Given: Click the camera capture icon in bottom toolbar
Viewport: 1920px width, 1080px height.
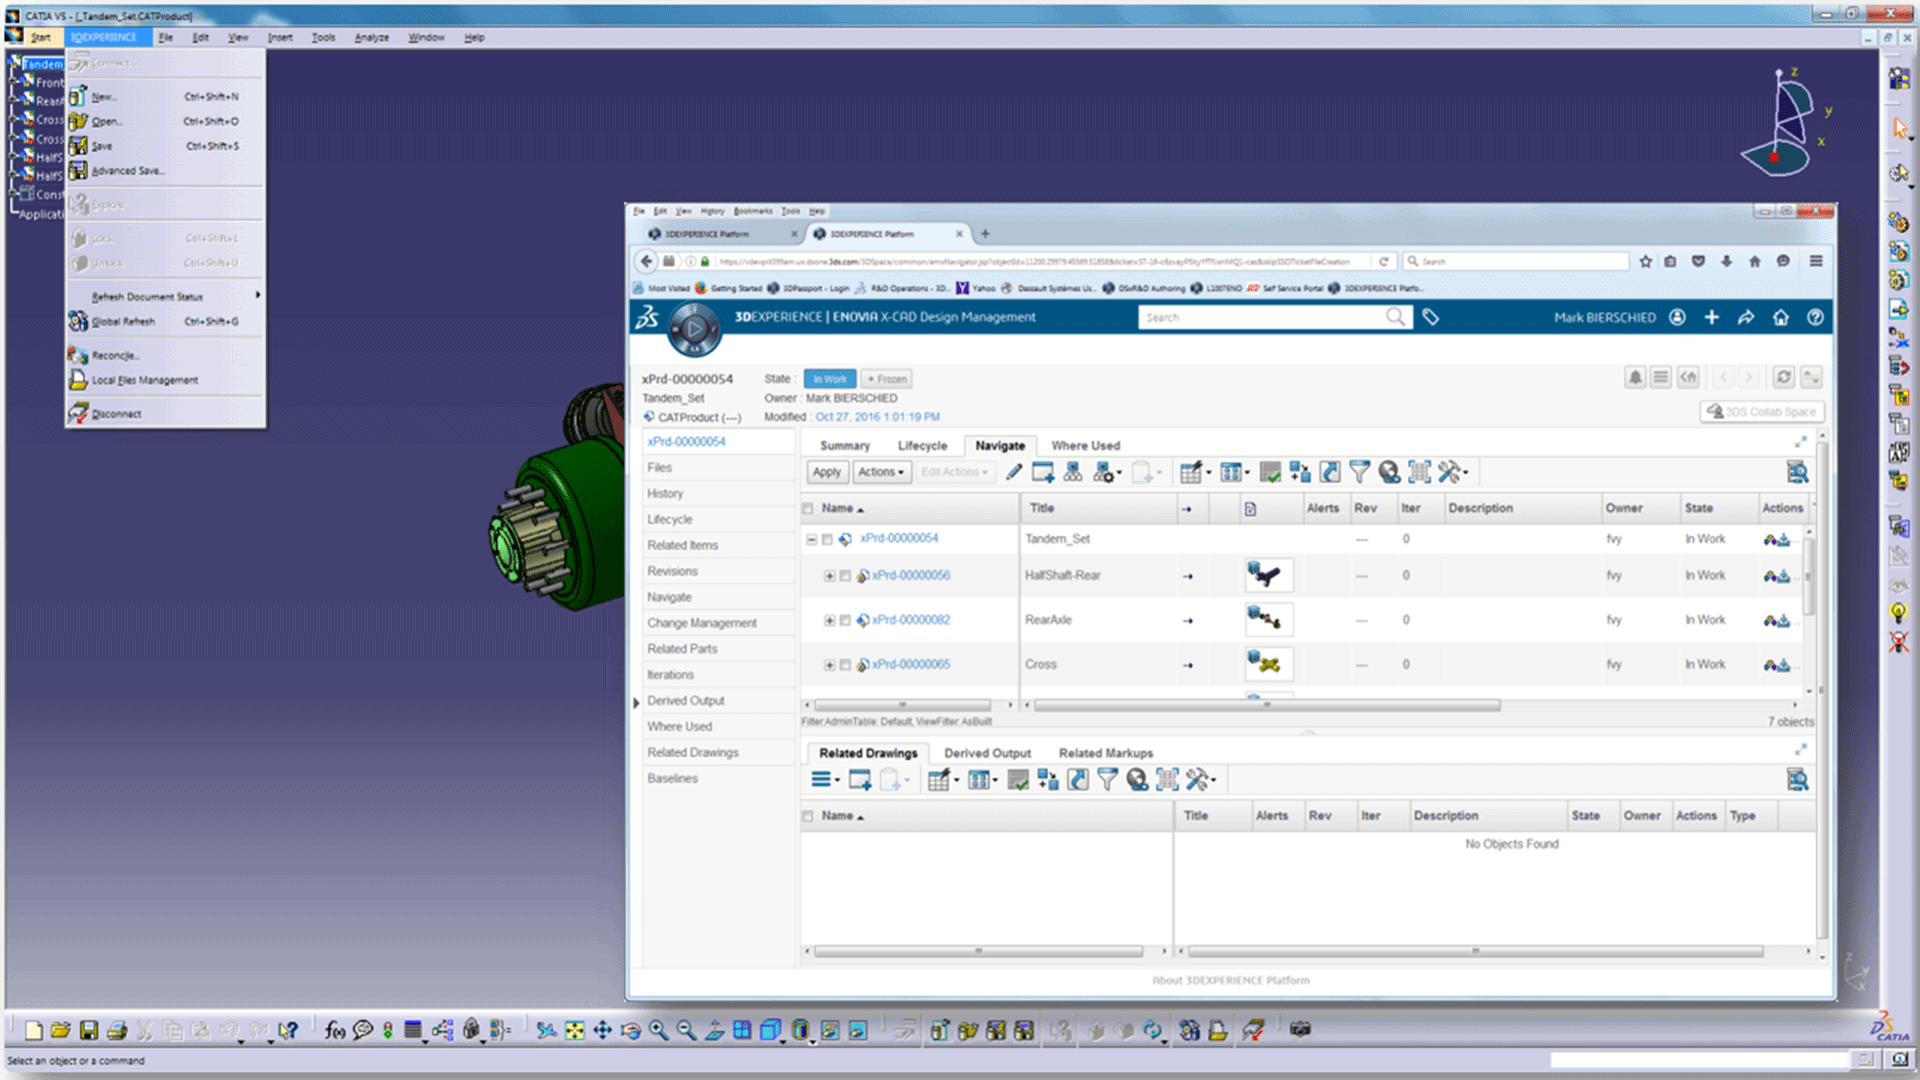Looking at the screenshot, I should (x=1300, y=1029).
